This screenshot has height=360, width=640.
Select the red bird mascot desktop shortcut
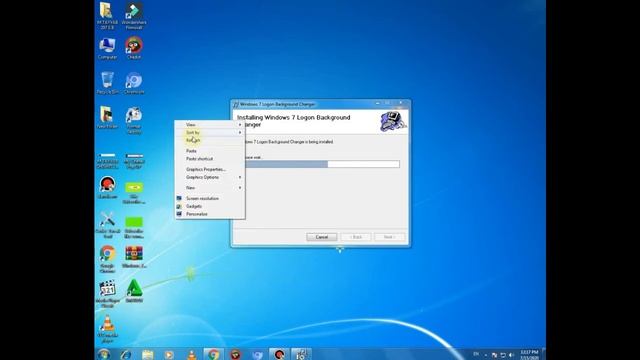pyautogui.click(x=134, y=49)
